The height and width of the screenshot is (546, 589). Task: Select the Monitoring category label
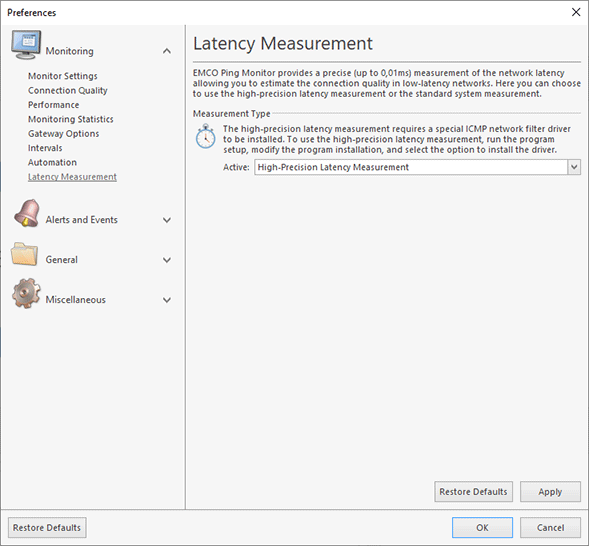tap(69, 51)
